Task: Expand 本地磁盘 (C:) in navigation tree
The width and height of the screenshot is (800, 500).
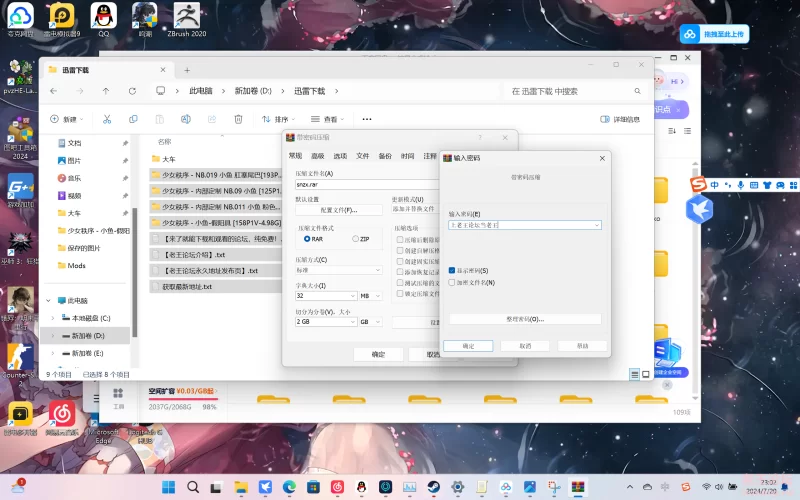Action: point(53,318)
